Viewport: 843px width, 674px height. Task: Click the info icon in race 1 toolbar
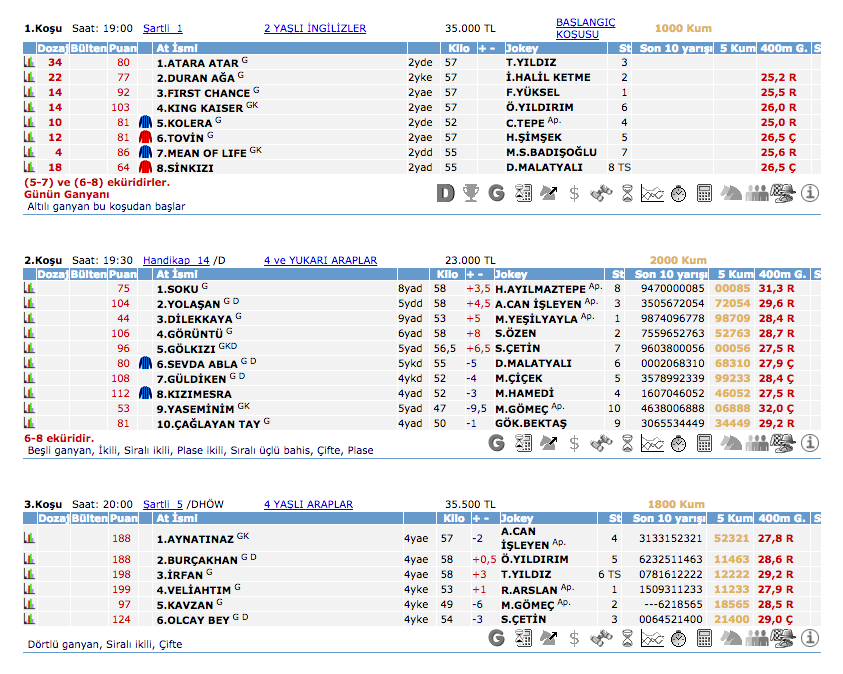pos(810,193)
